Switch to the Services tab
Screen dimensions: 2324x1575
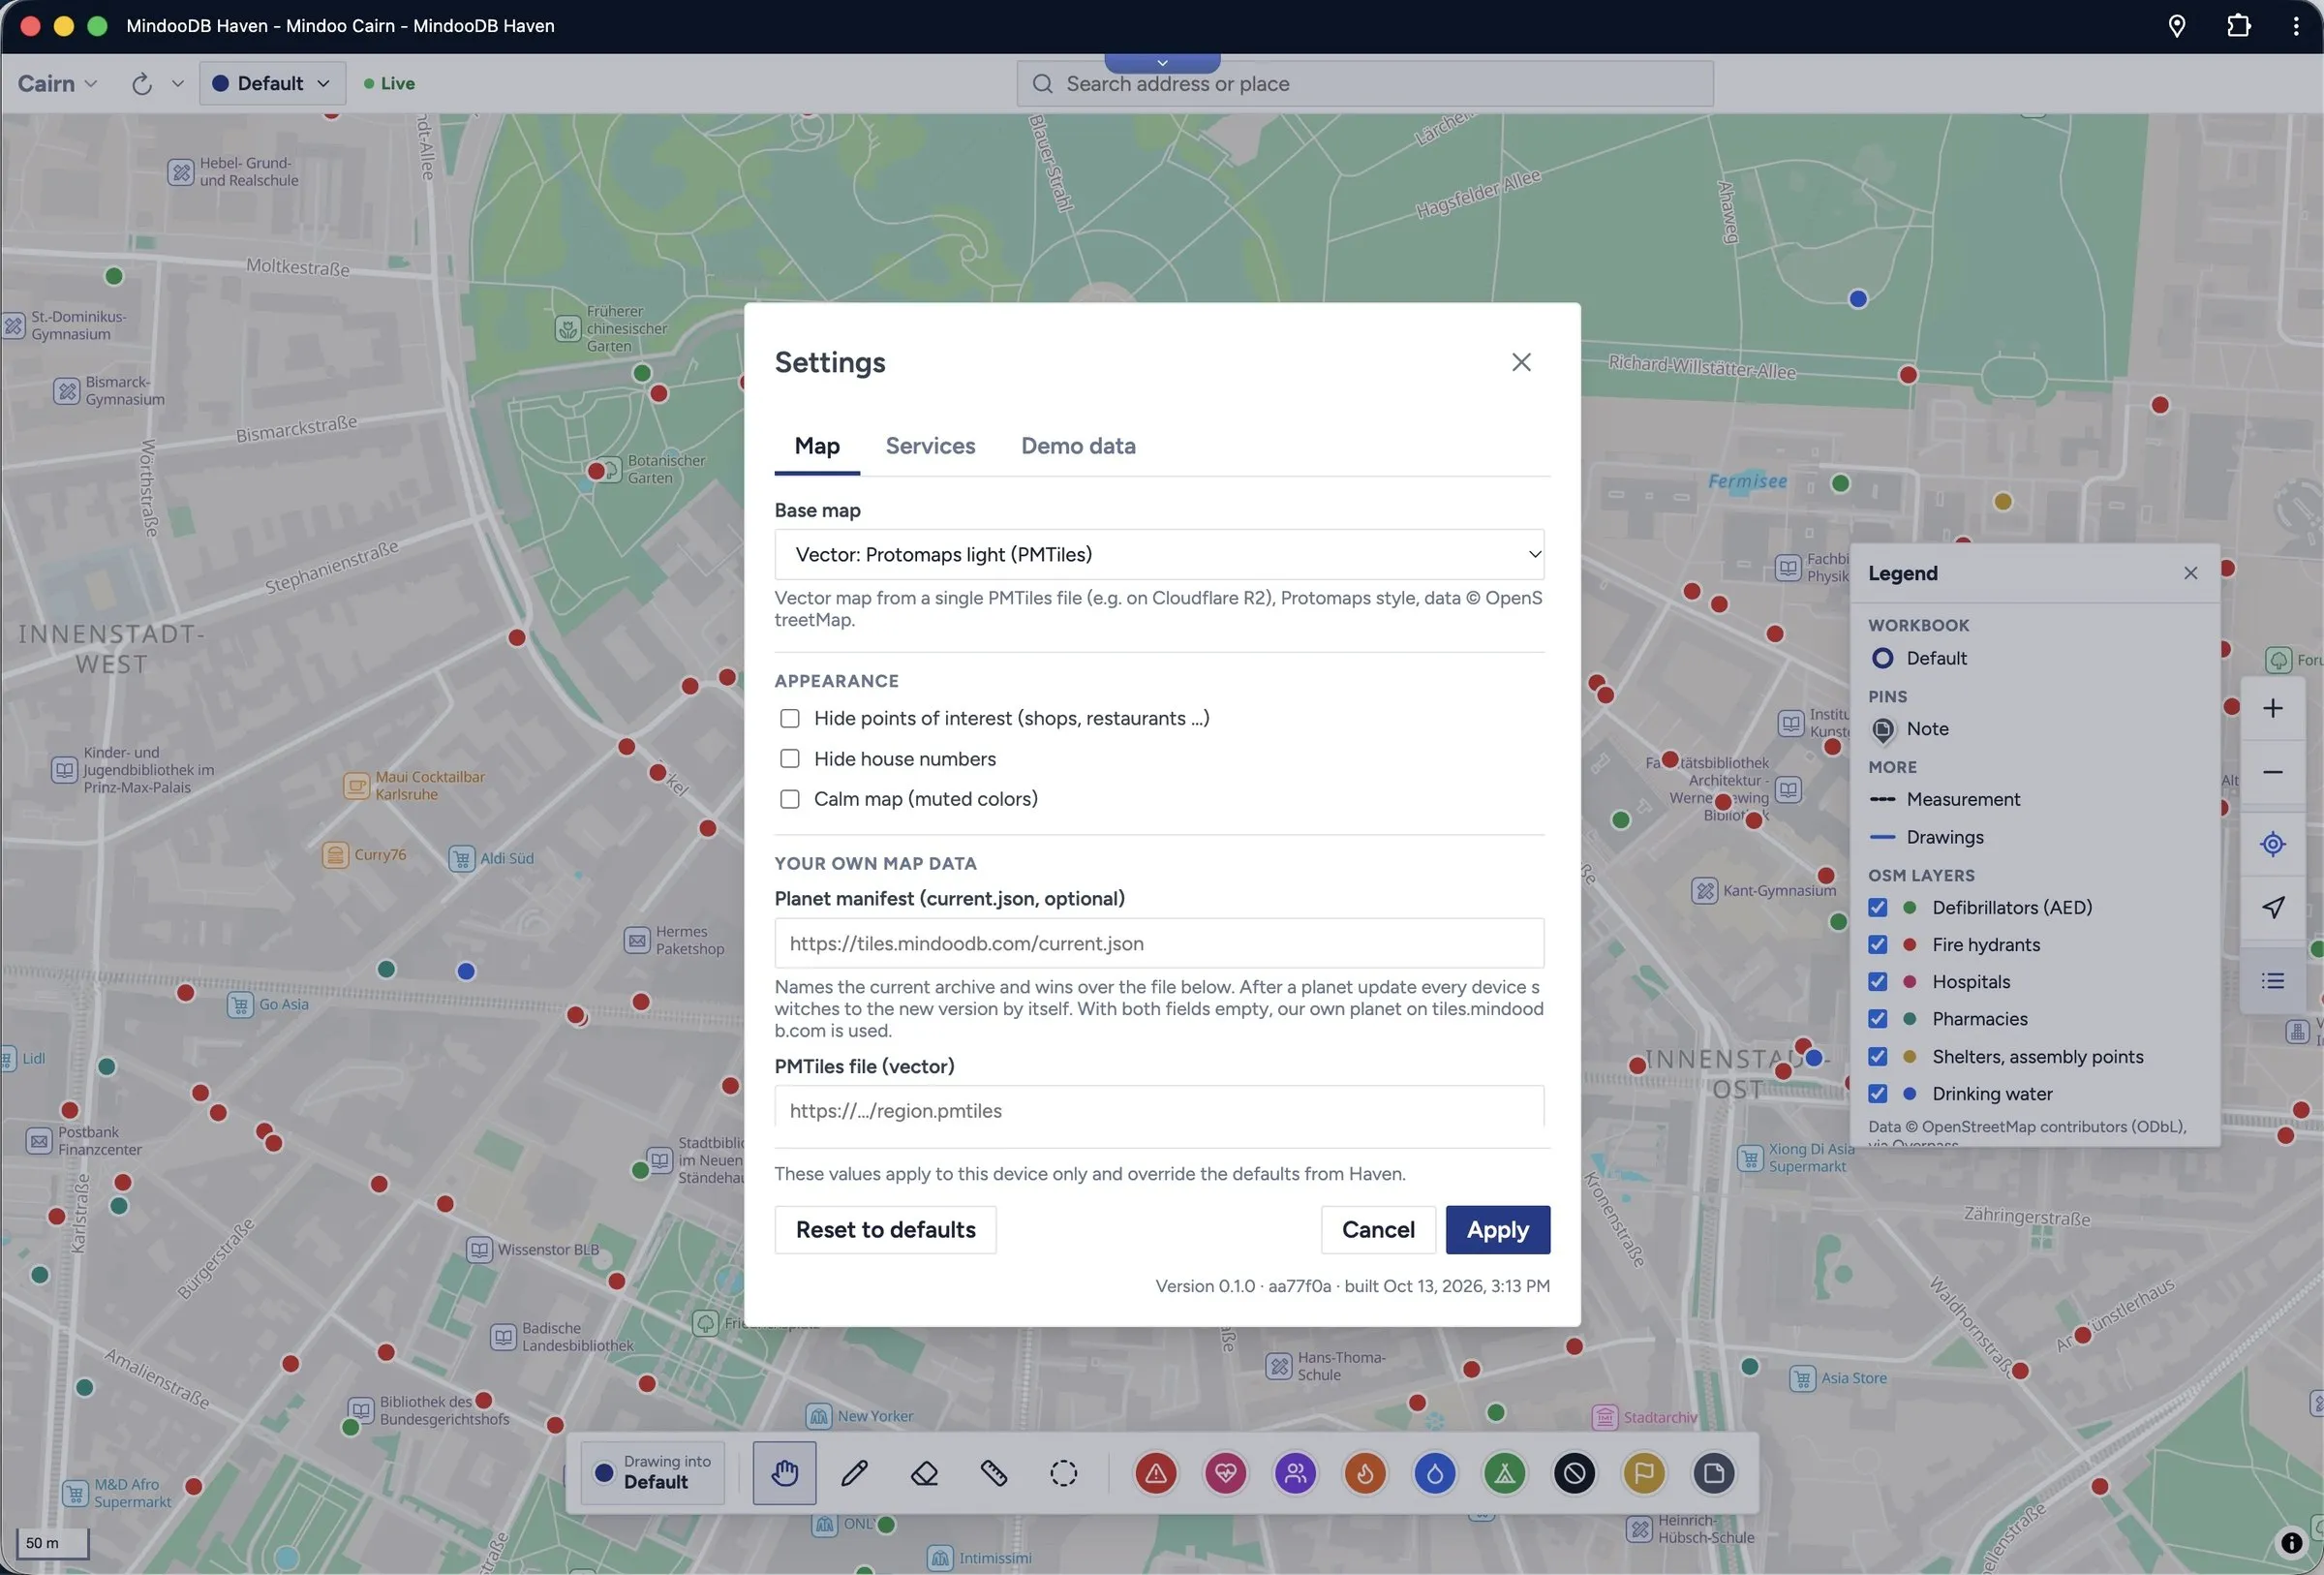pos(930,446)
